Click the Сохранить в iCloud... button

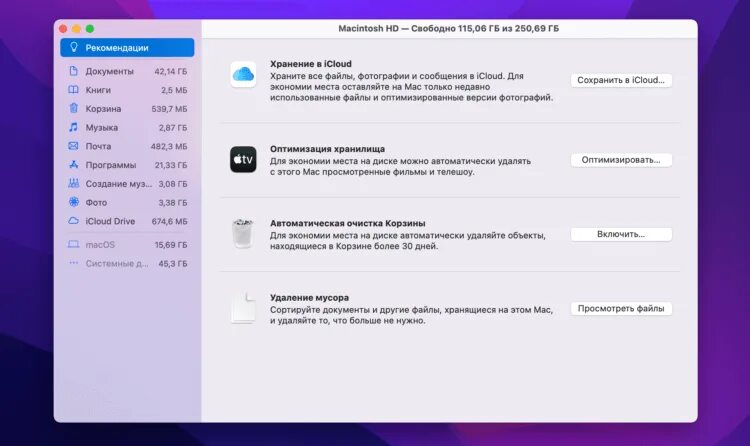[621, 80]
